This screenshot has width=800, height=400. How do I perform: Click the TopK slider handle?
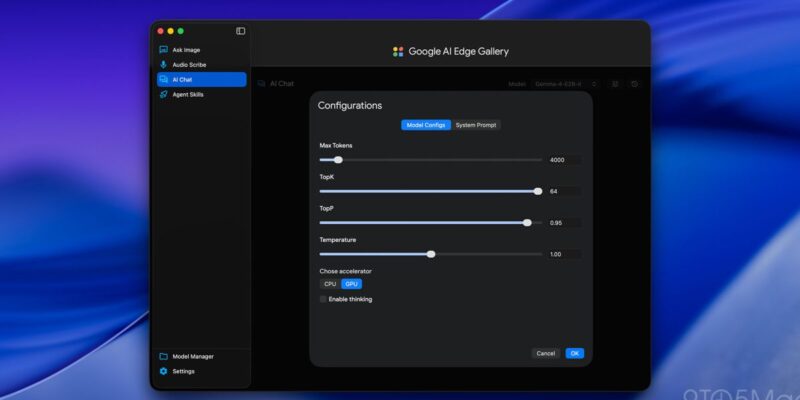pos(538,191)
